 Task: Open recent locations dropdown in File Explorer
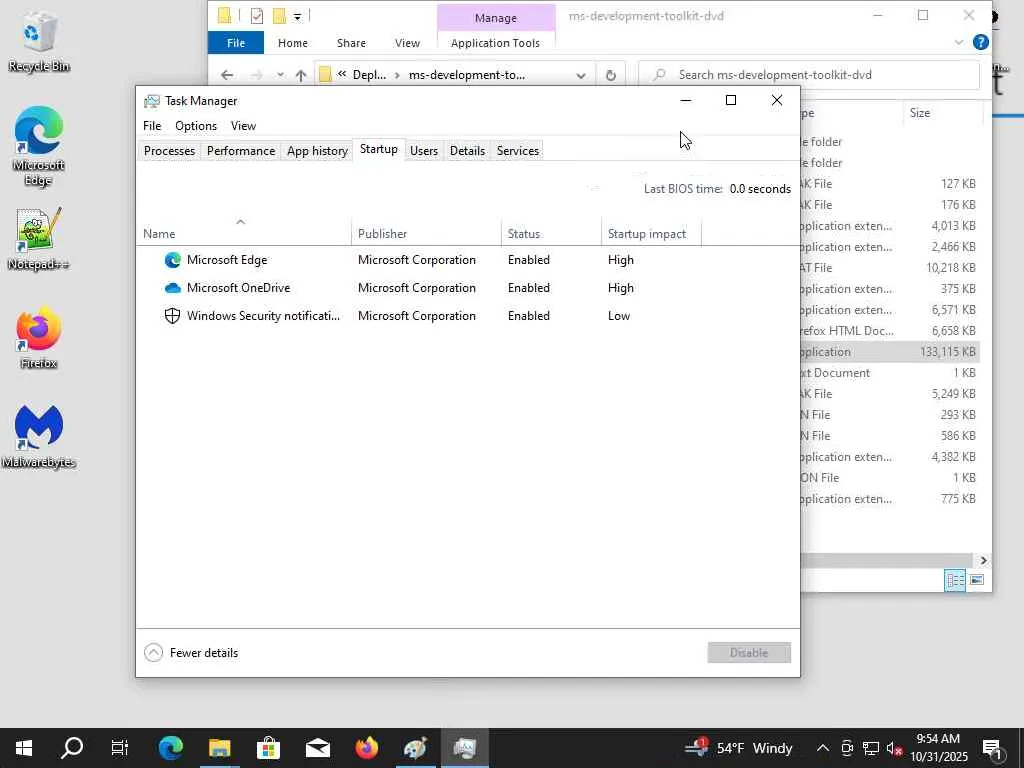280,75
